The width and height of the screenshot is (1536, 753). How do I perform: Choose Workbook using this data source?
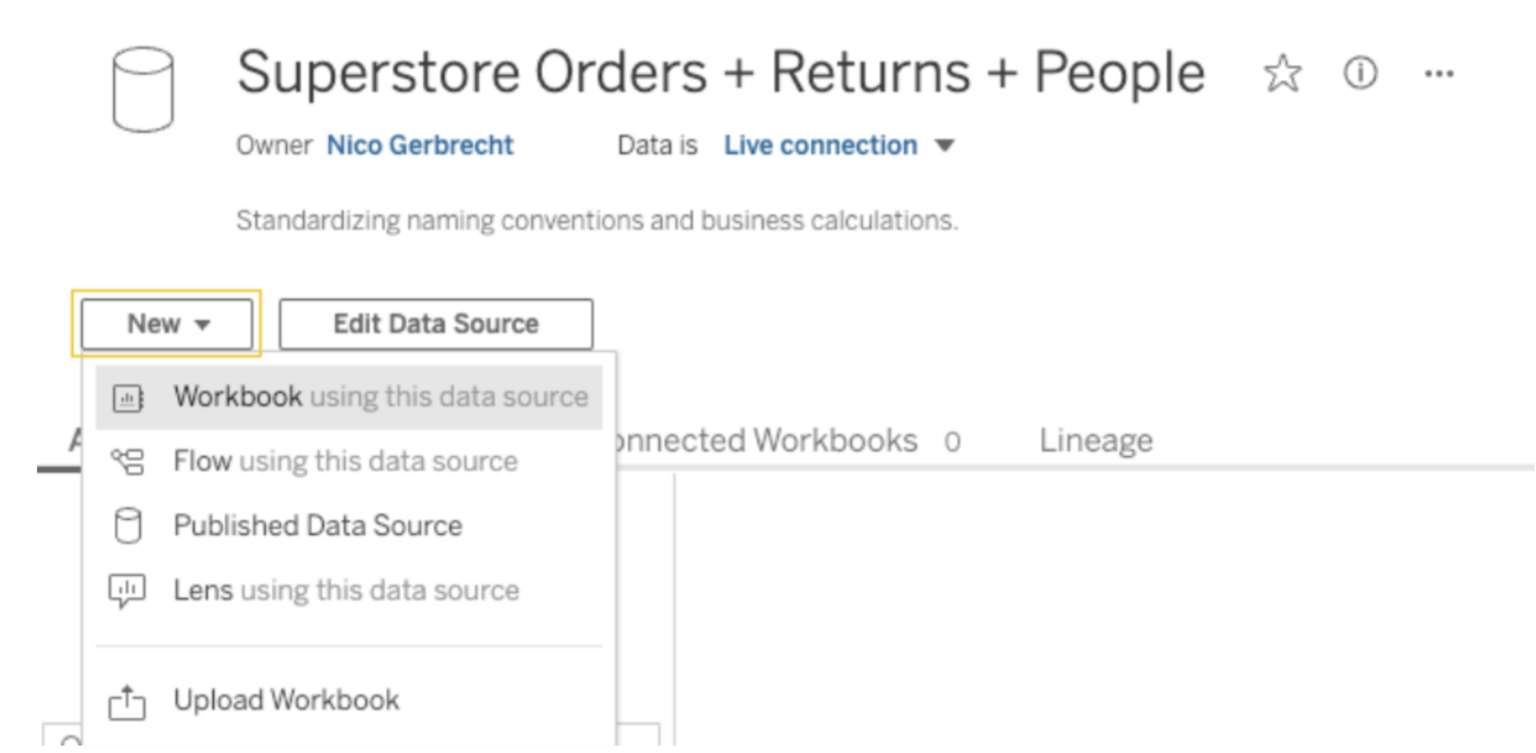tap(380, 396)
